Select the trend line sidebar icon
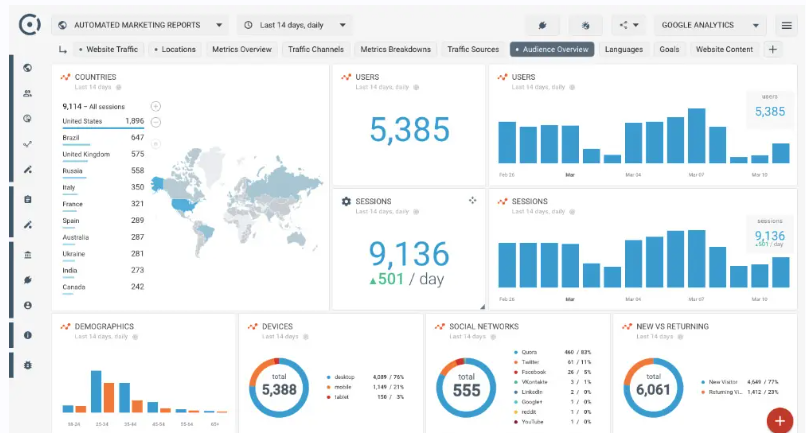This screenshot has height=433, width=806. pyautogui.click(x=28, y=144)
